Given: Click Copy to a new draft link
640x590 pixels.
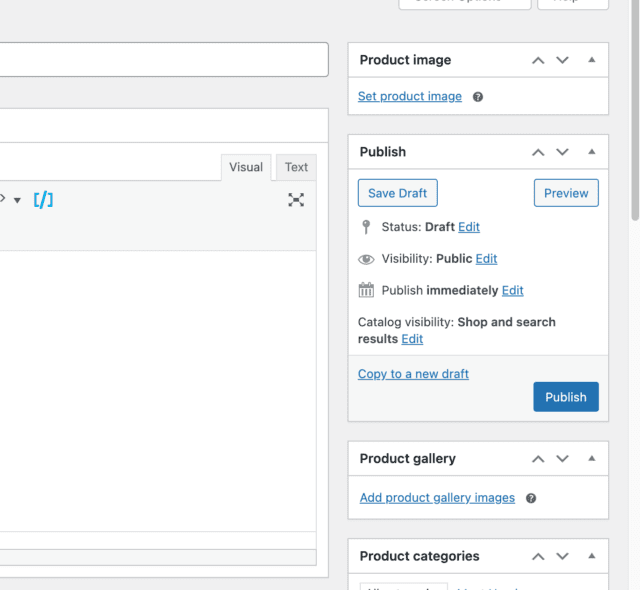Looking at the screenshot, I should click(413, 374).
